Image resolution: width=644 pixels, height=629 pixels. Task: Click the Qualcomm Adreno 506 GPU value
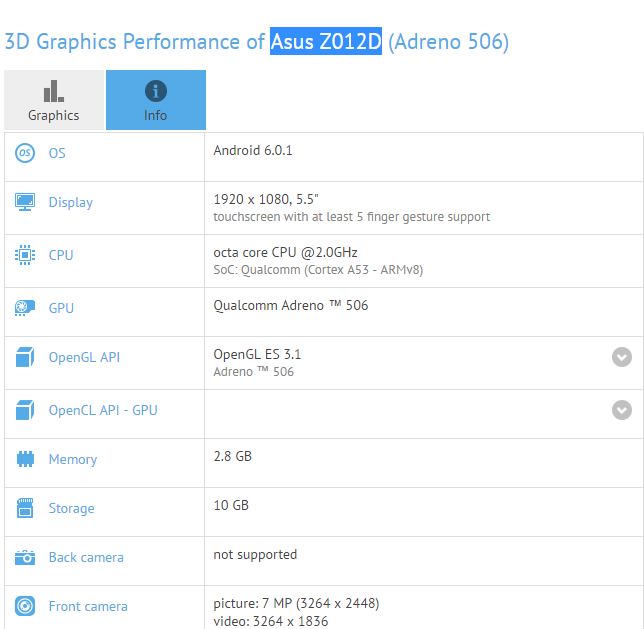[291, 305]
